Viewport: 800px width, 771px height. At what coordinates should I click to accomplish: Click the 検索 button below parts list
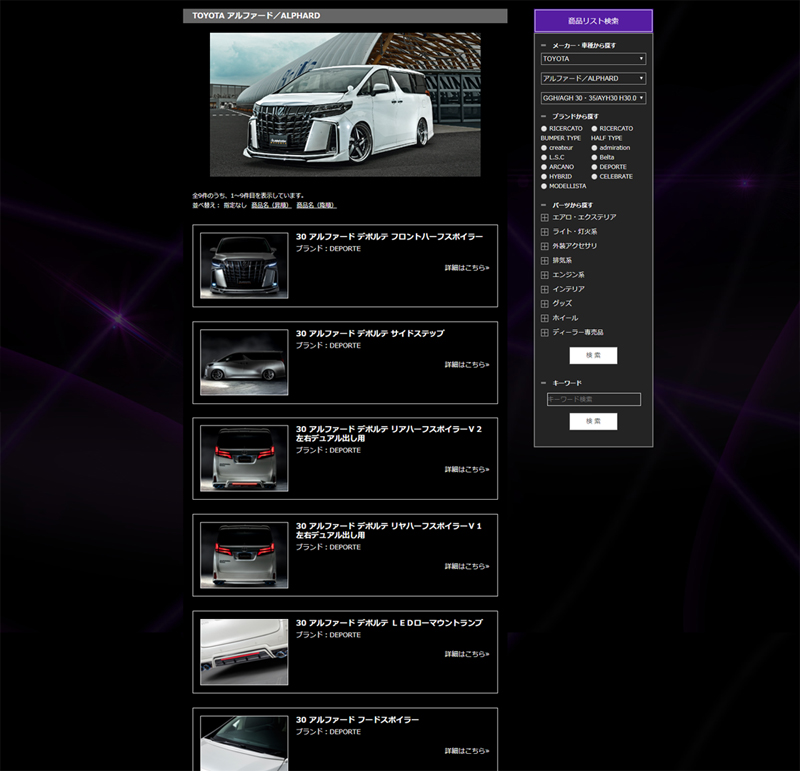(x=593, y=356)
